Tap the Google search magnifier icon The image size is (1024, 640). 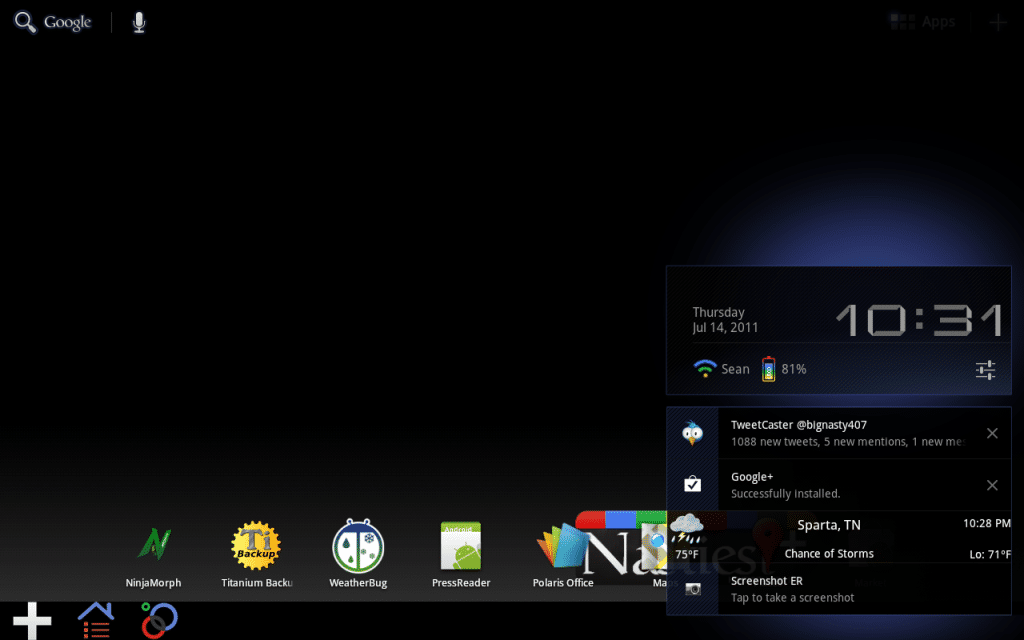click(x=25, y=22)
